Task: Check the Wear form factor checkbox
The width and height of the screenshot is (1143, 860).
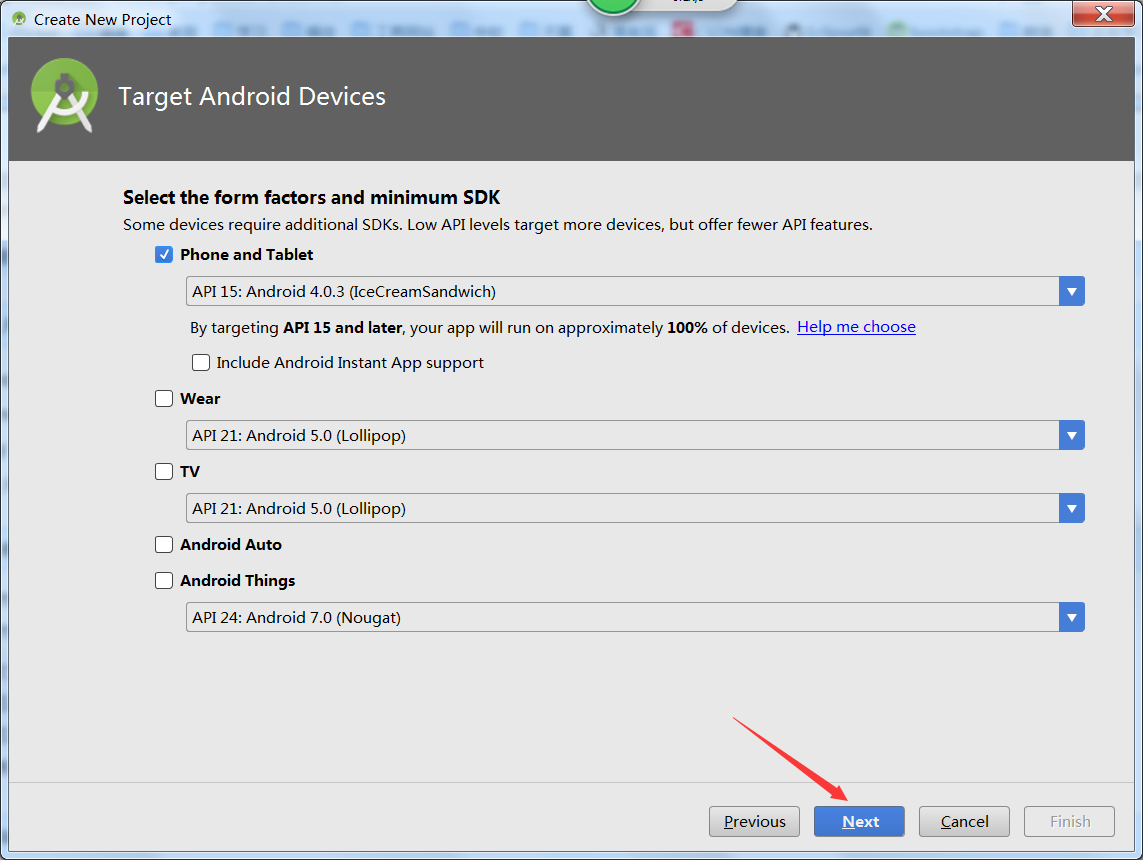Action: tap(164, 399)
